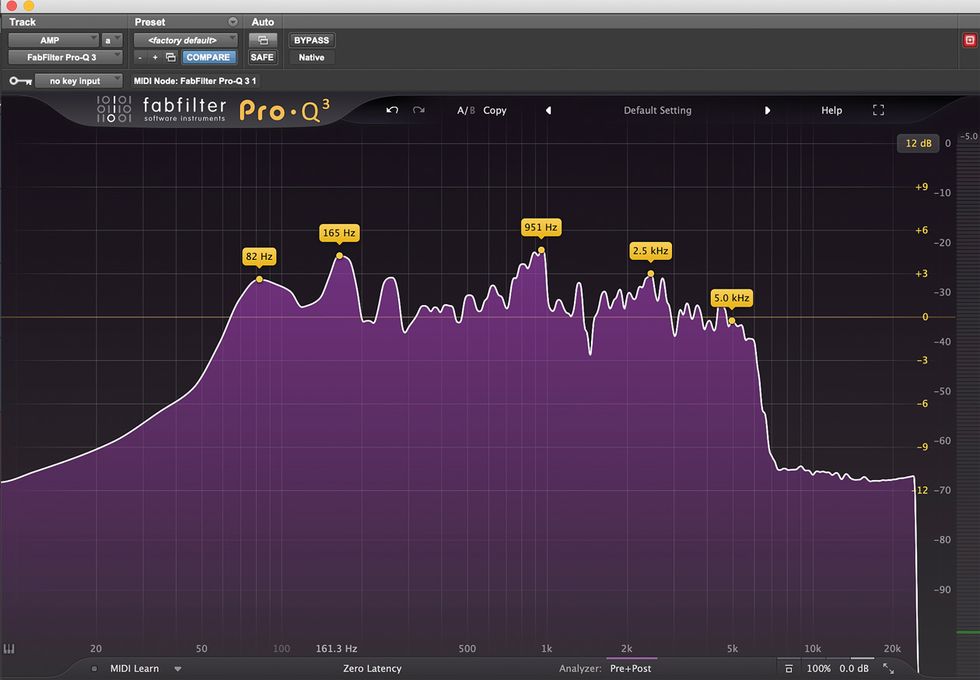Open Help in Pro-Q 3
This screenshot has width=980, height=680.
(x=831, y=110)
